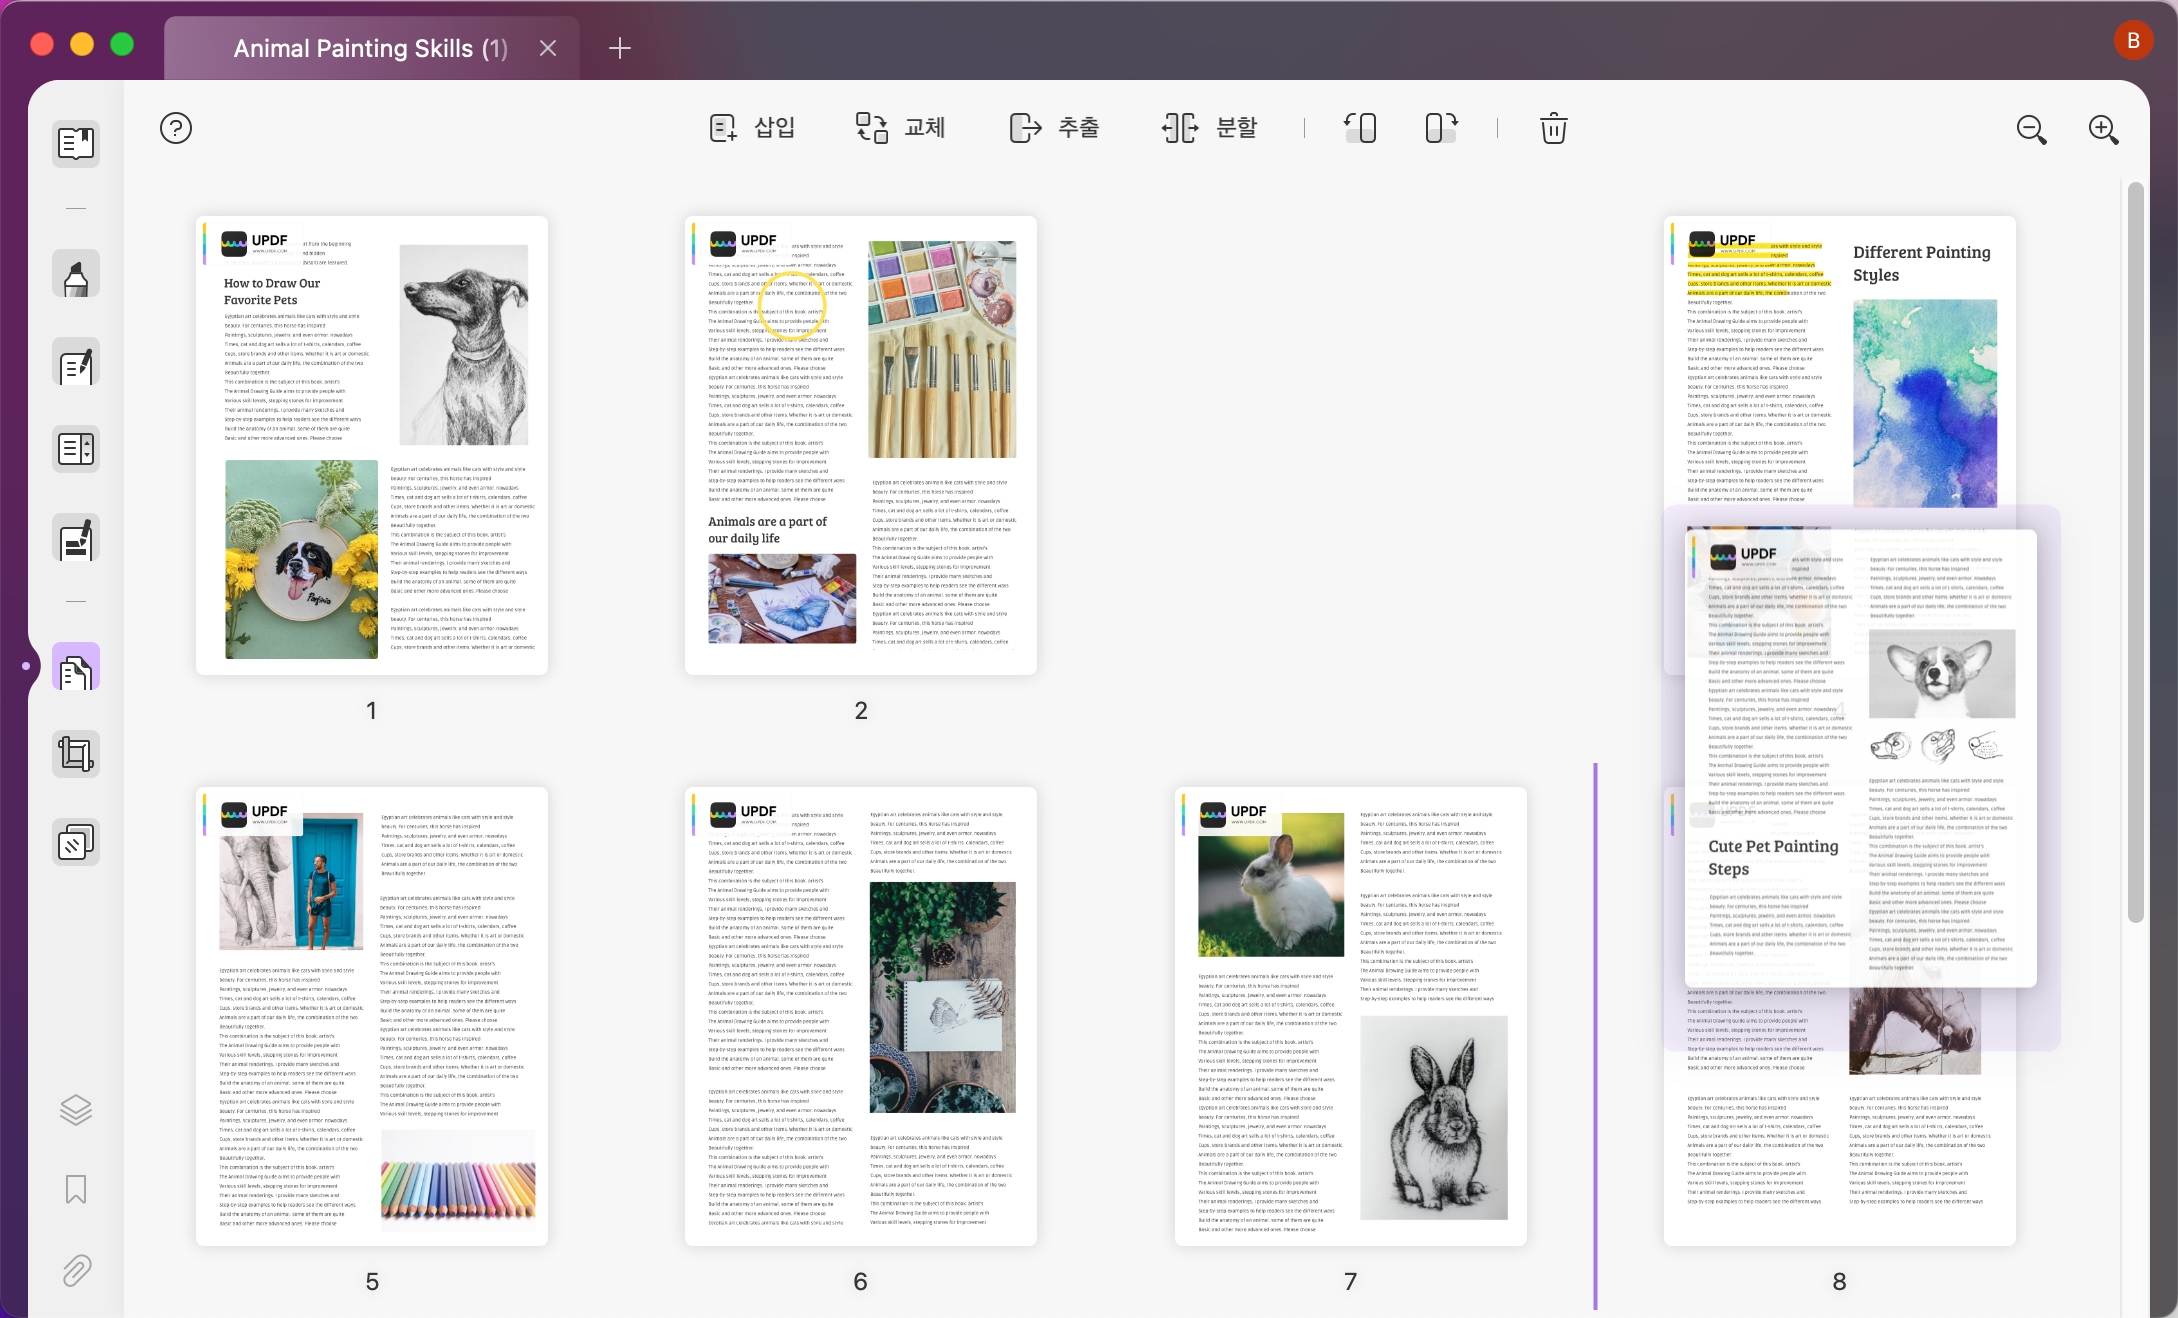Zoom in page thumbnails
This screenshot has height=1318, width=2178.
2103,129
